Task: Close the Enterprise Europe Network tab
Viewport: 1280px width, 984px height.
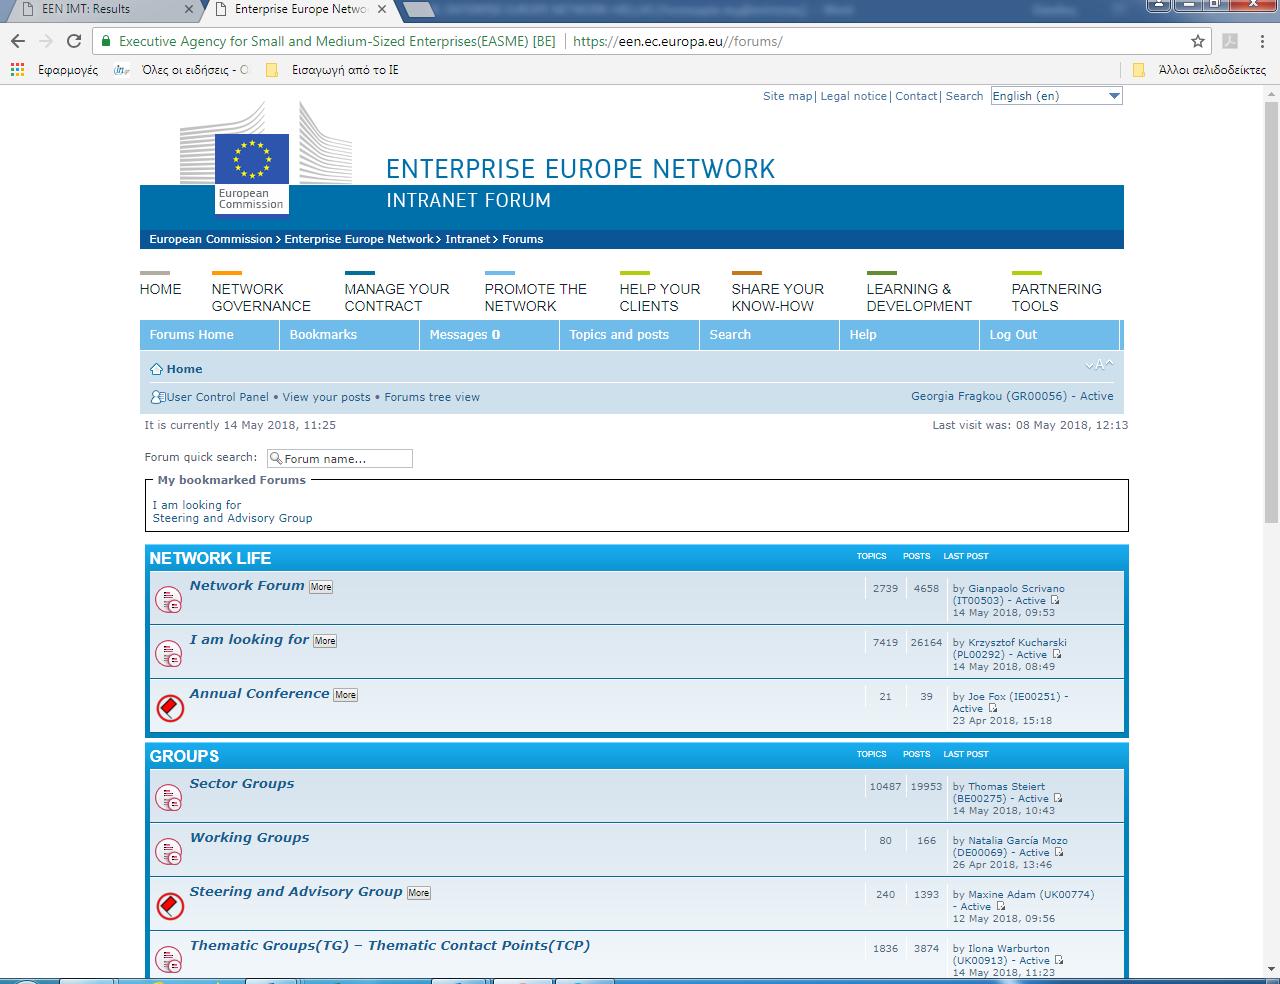Action: 382,9
